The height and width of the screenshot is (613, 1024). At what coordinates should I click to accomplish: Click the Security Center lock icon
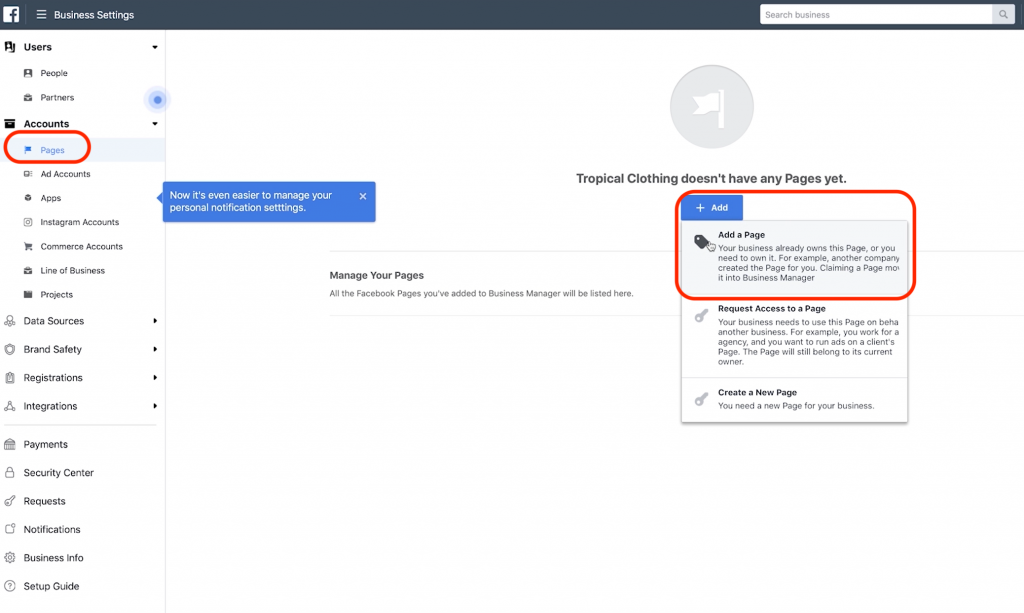tap(10, 473)
